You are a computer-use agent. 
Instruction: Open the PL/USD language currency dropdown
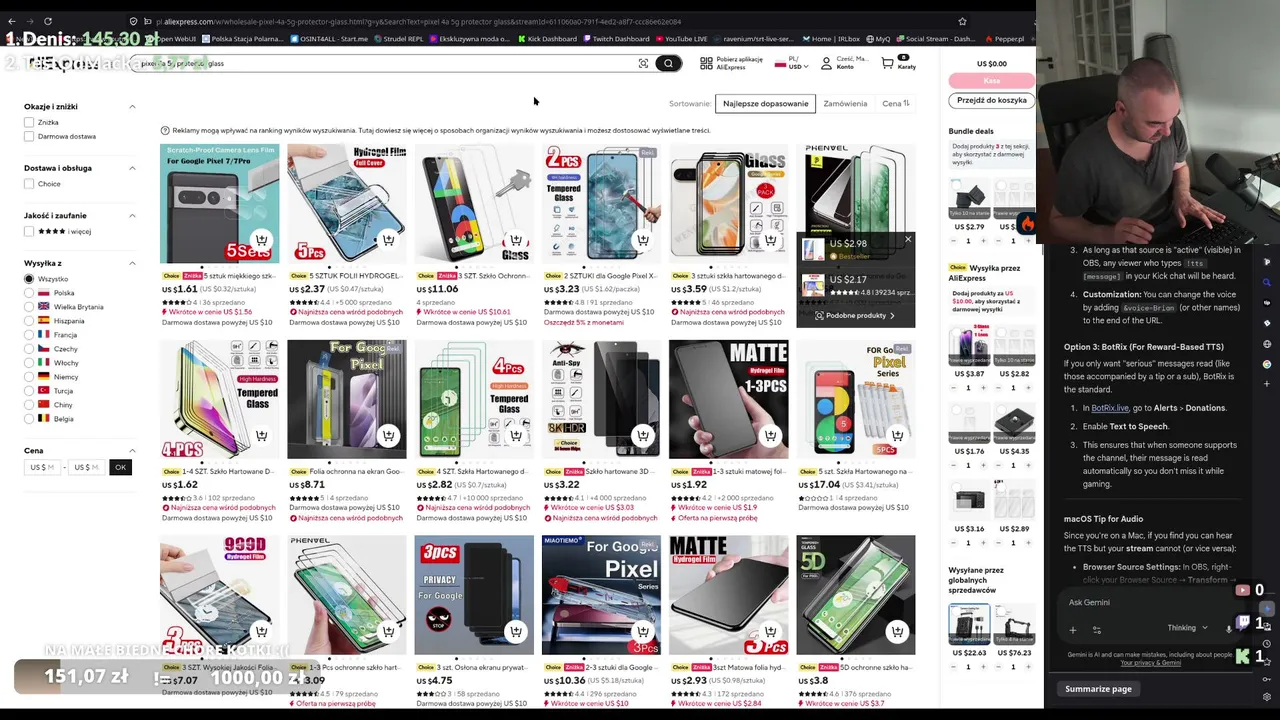792,63
